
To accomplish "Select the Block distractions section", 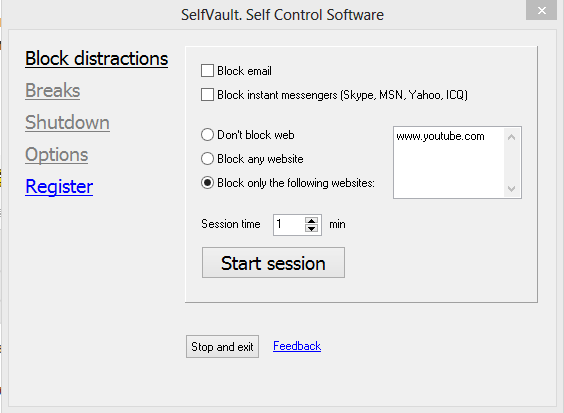I will point(96,58).
